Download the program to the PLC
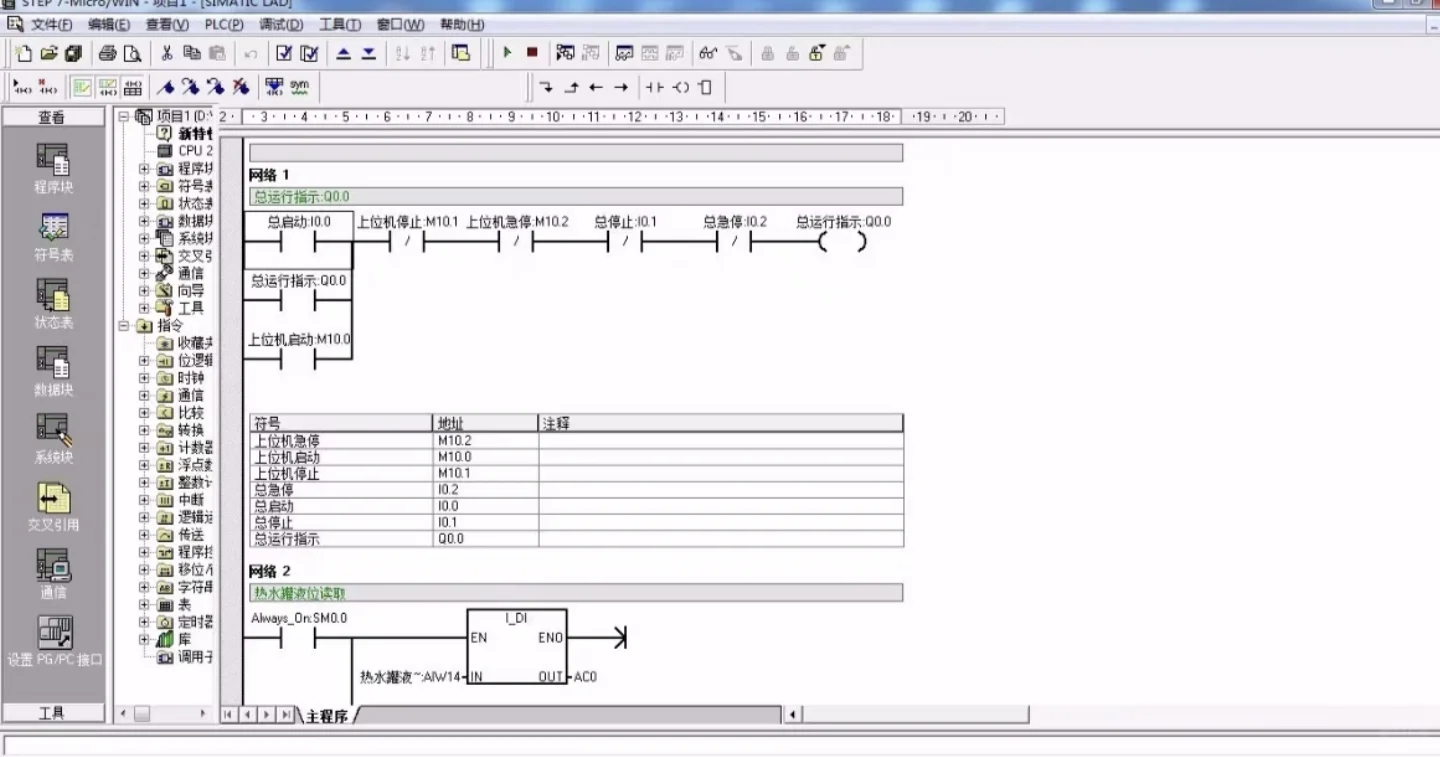 368,54
